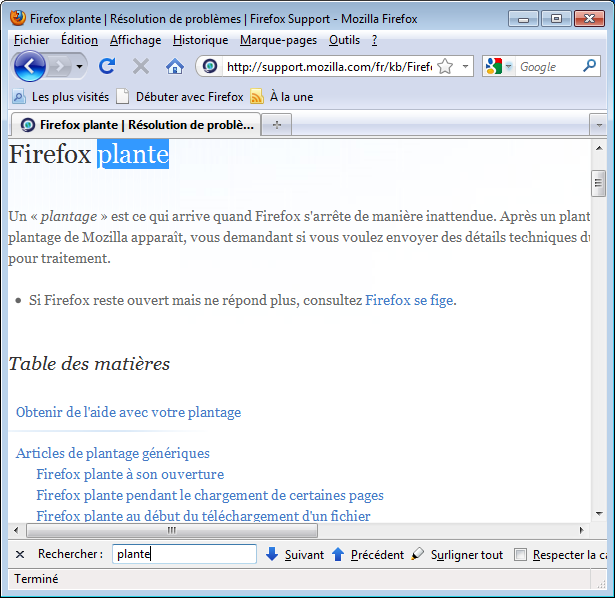
Task: Click the horizontal scrollbar thumb
Action: point(172,531)
